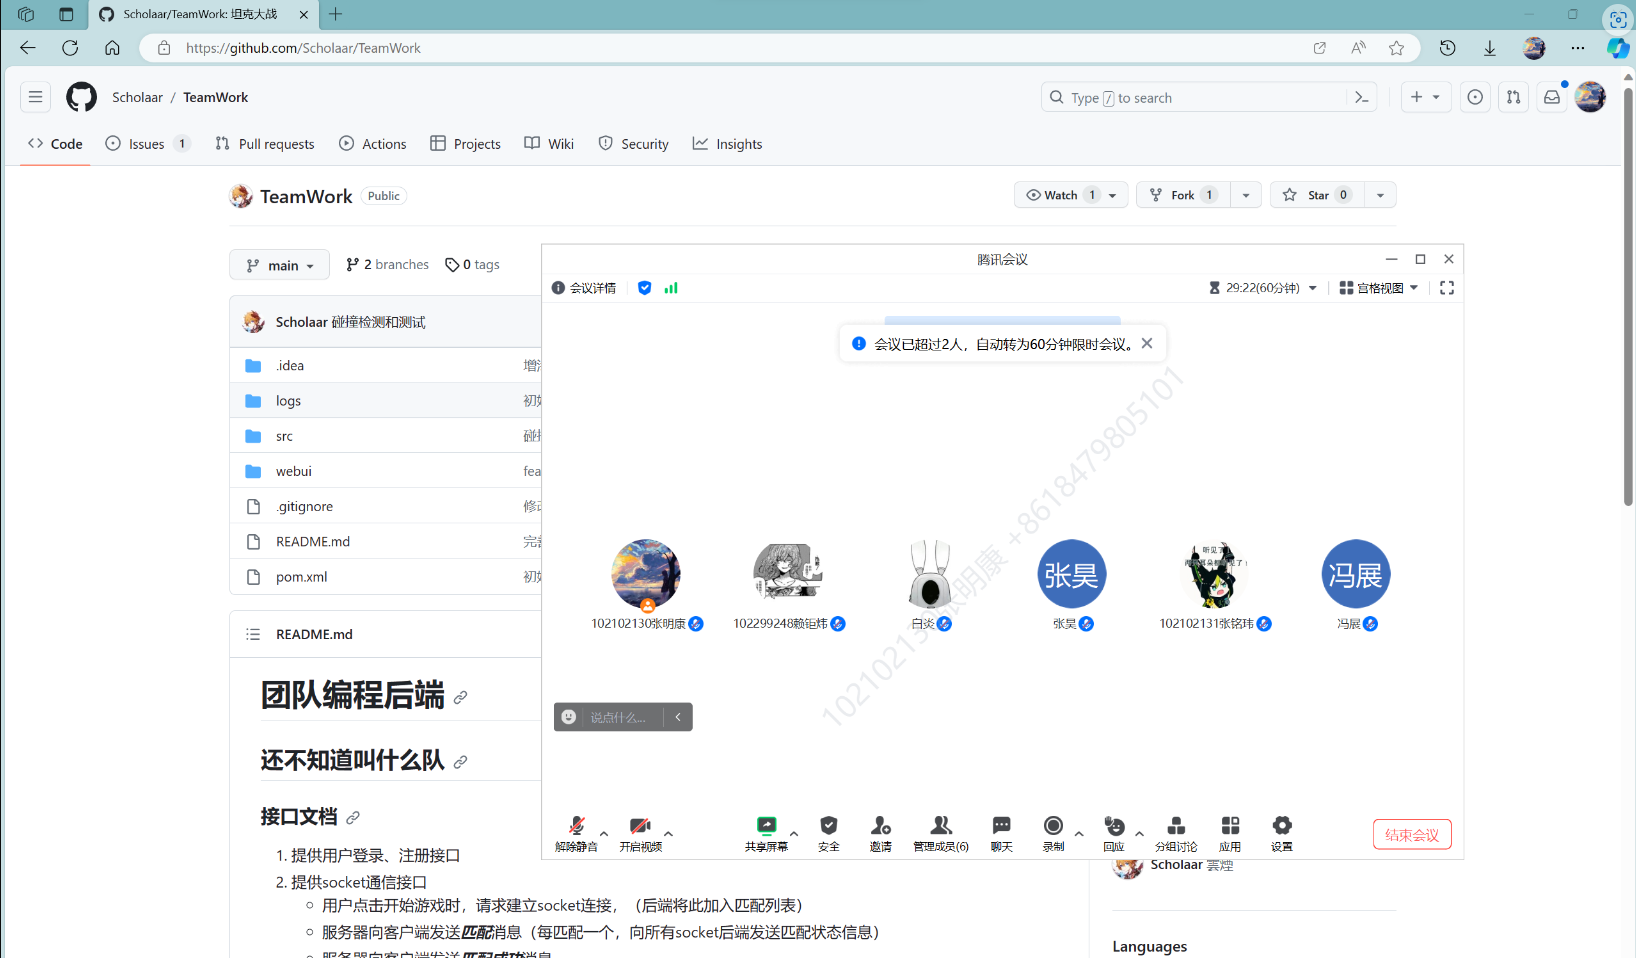Open the Insights tab

(x=728, y=144)
